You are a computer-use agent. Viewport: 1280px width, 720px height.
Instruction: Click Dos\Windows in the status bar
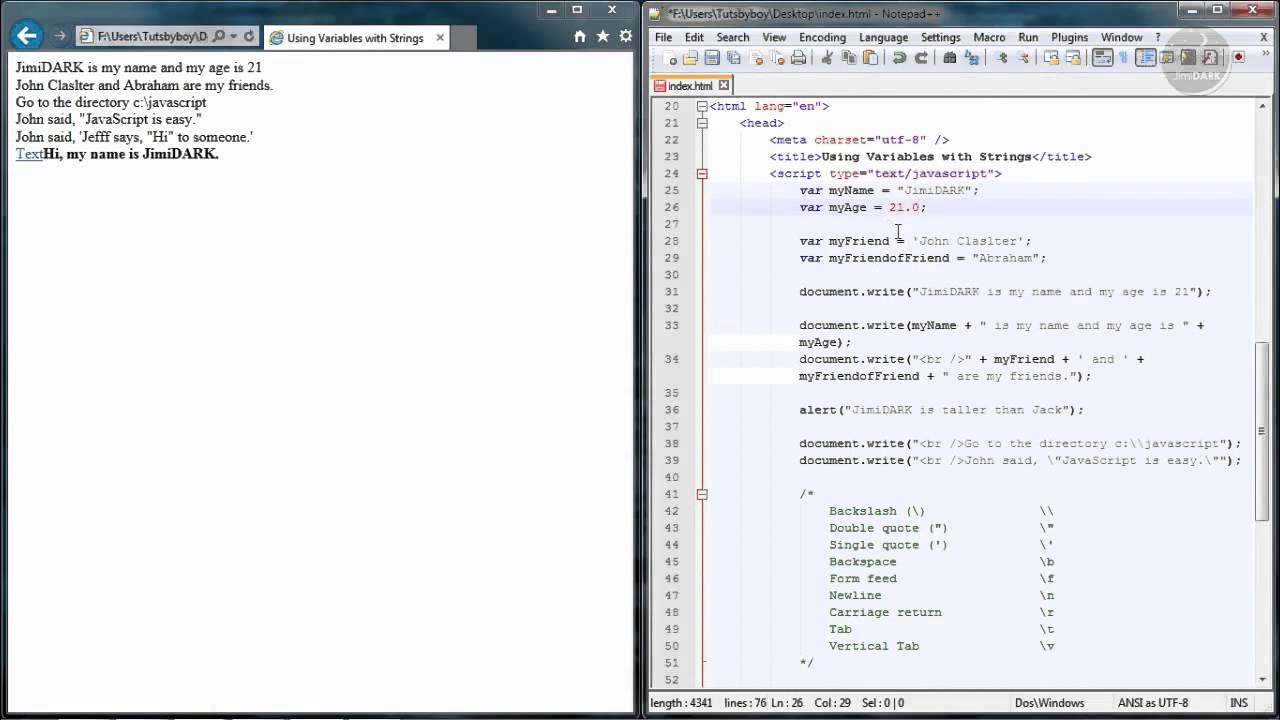(x=1049, y=703)
